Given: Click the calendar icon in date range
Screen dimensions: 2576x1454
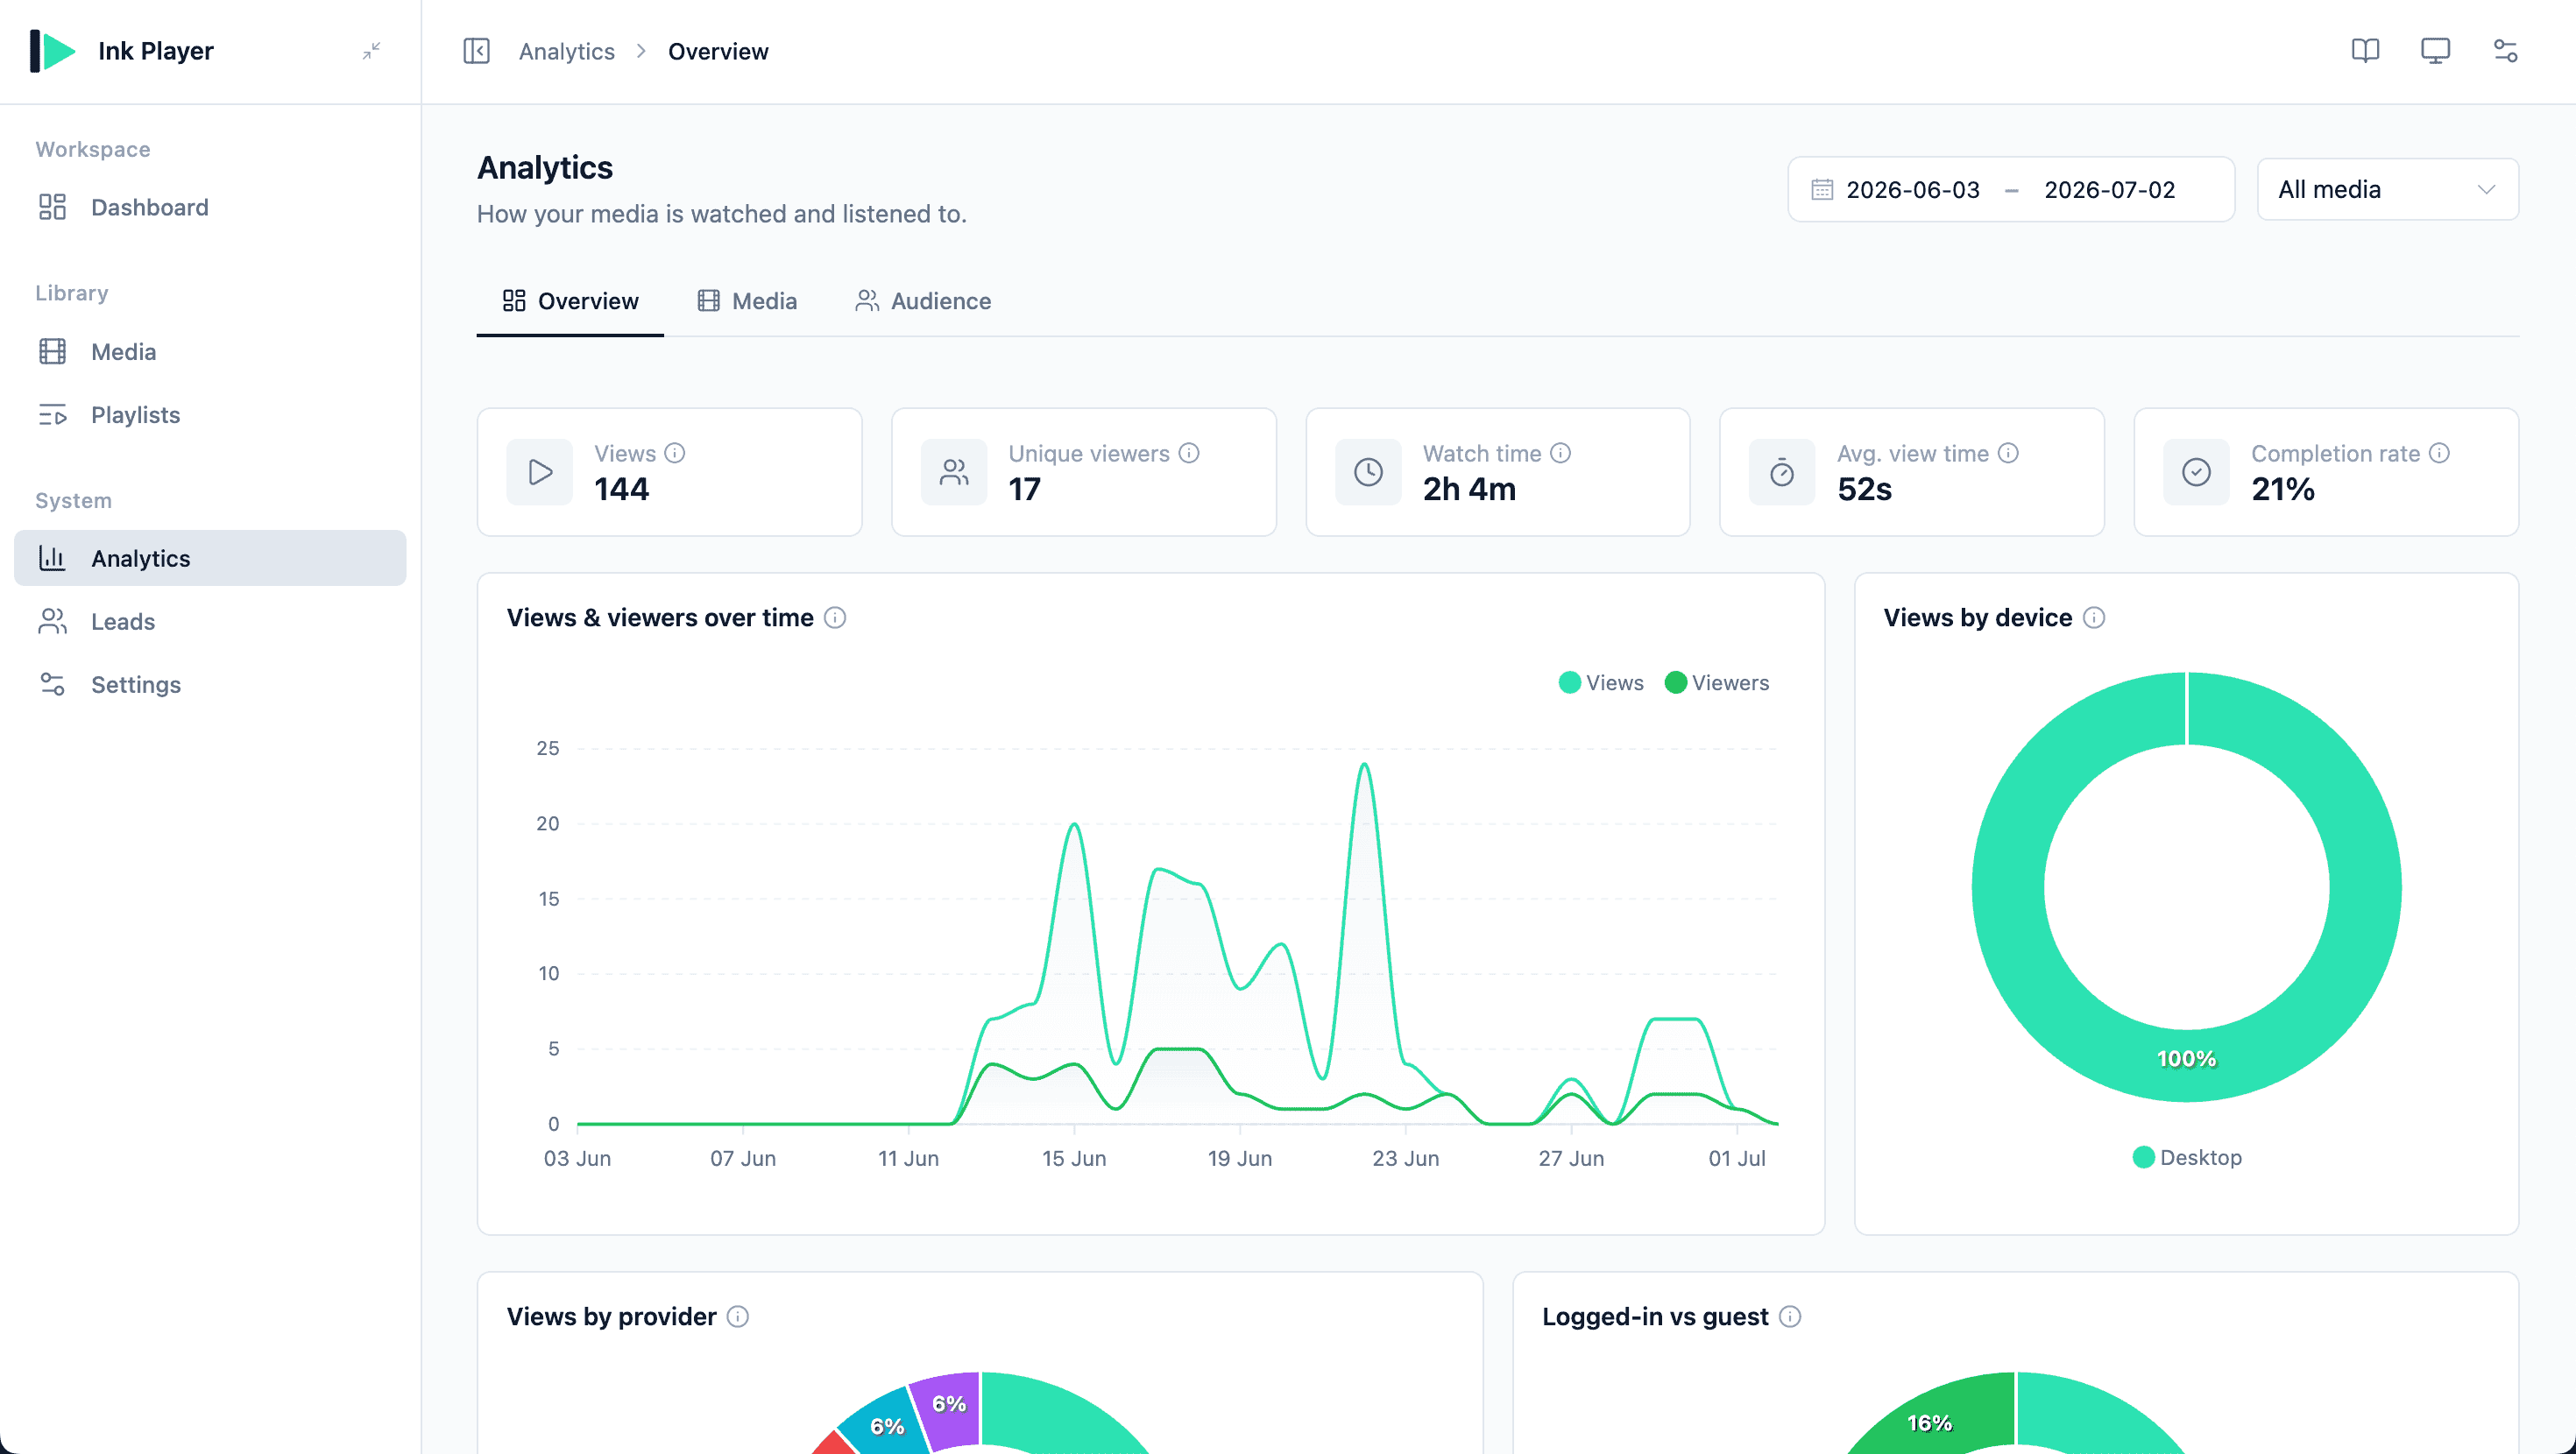Looking at the screenshot, I should (x=1822, y=189).
